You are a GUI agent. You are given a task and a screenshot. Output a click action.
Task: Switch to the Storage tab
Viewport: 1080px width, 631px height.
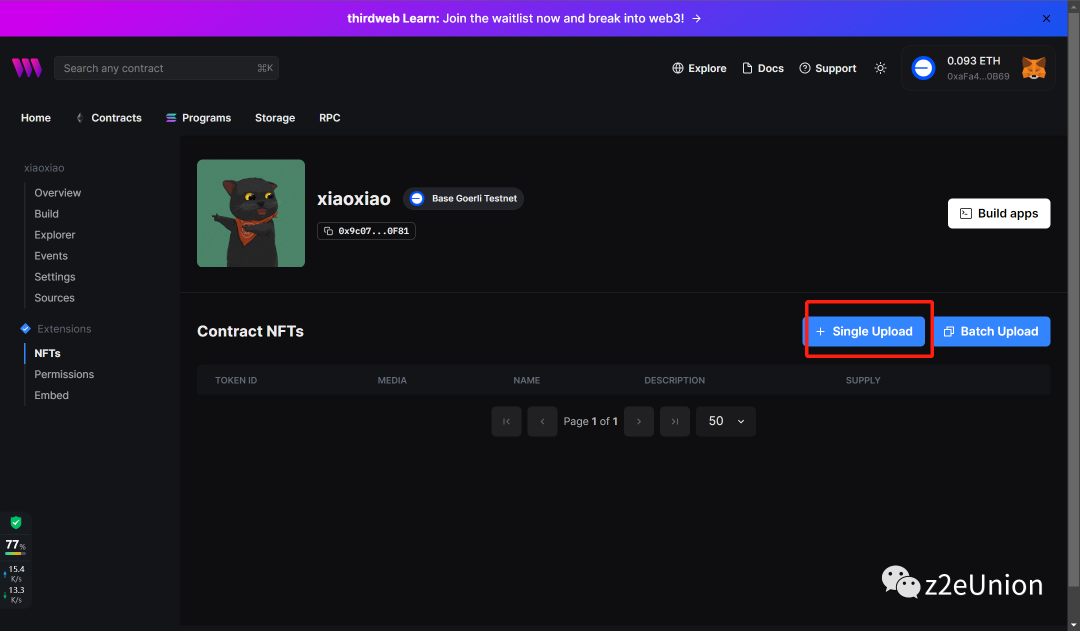click(274, 117)
